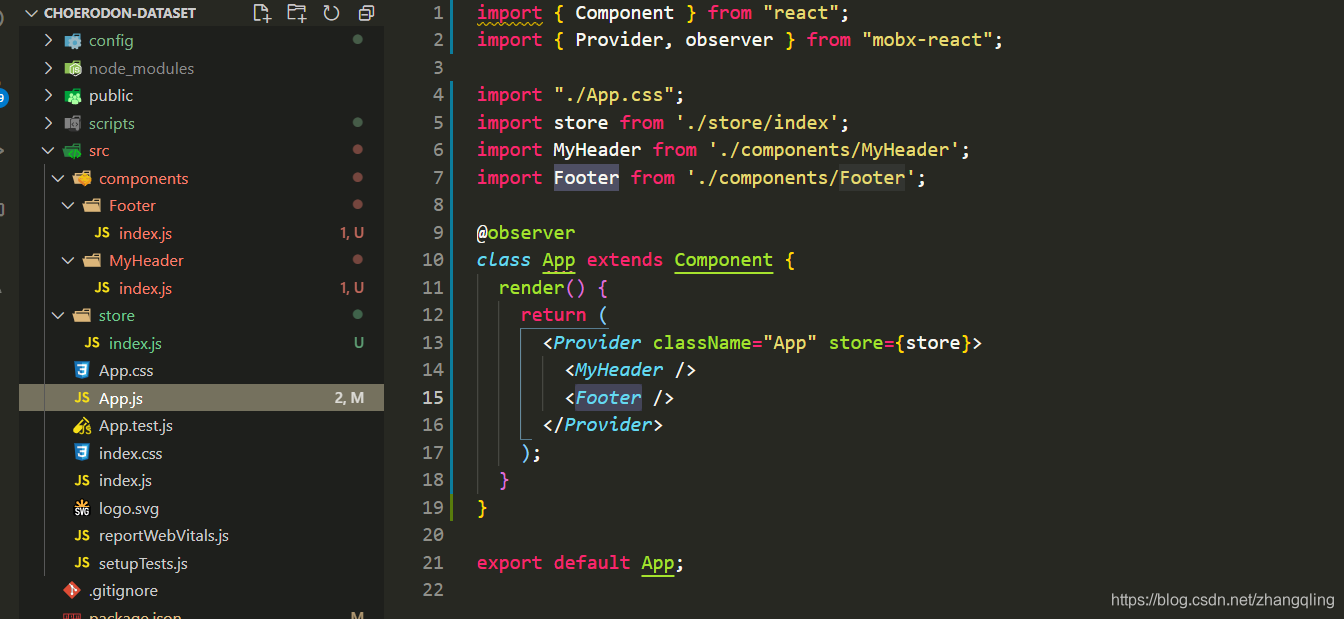Click the 'U' badge on store index.js
Screen dimensions: 1344x619
pyautogui.click(x=358, y=343)
